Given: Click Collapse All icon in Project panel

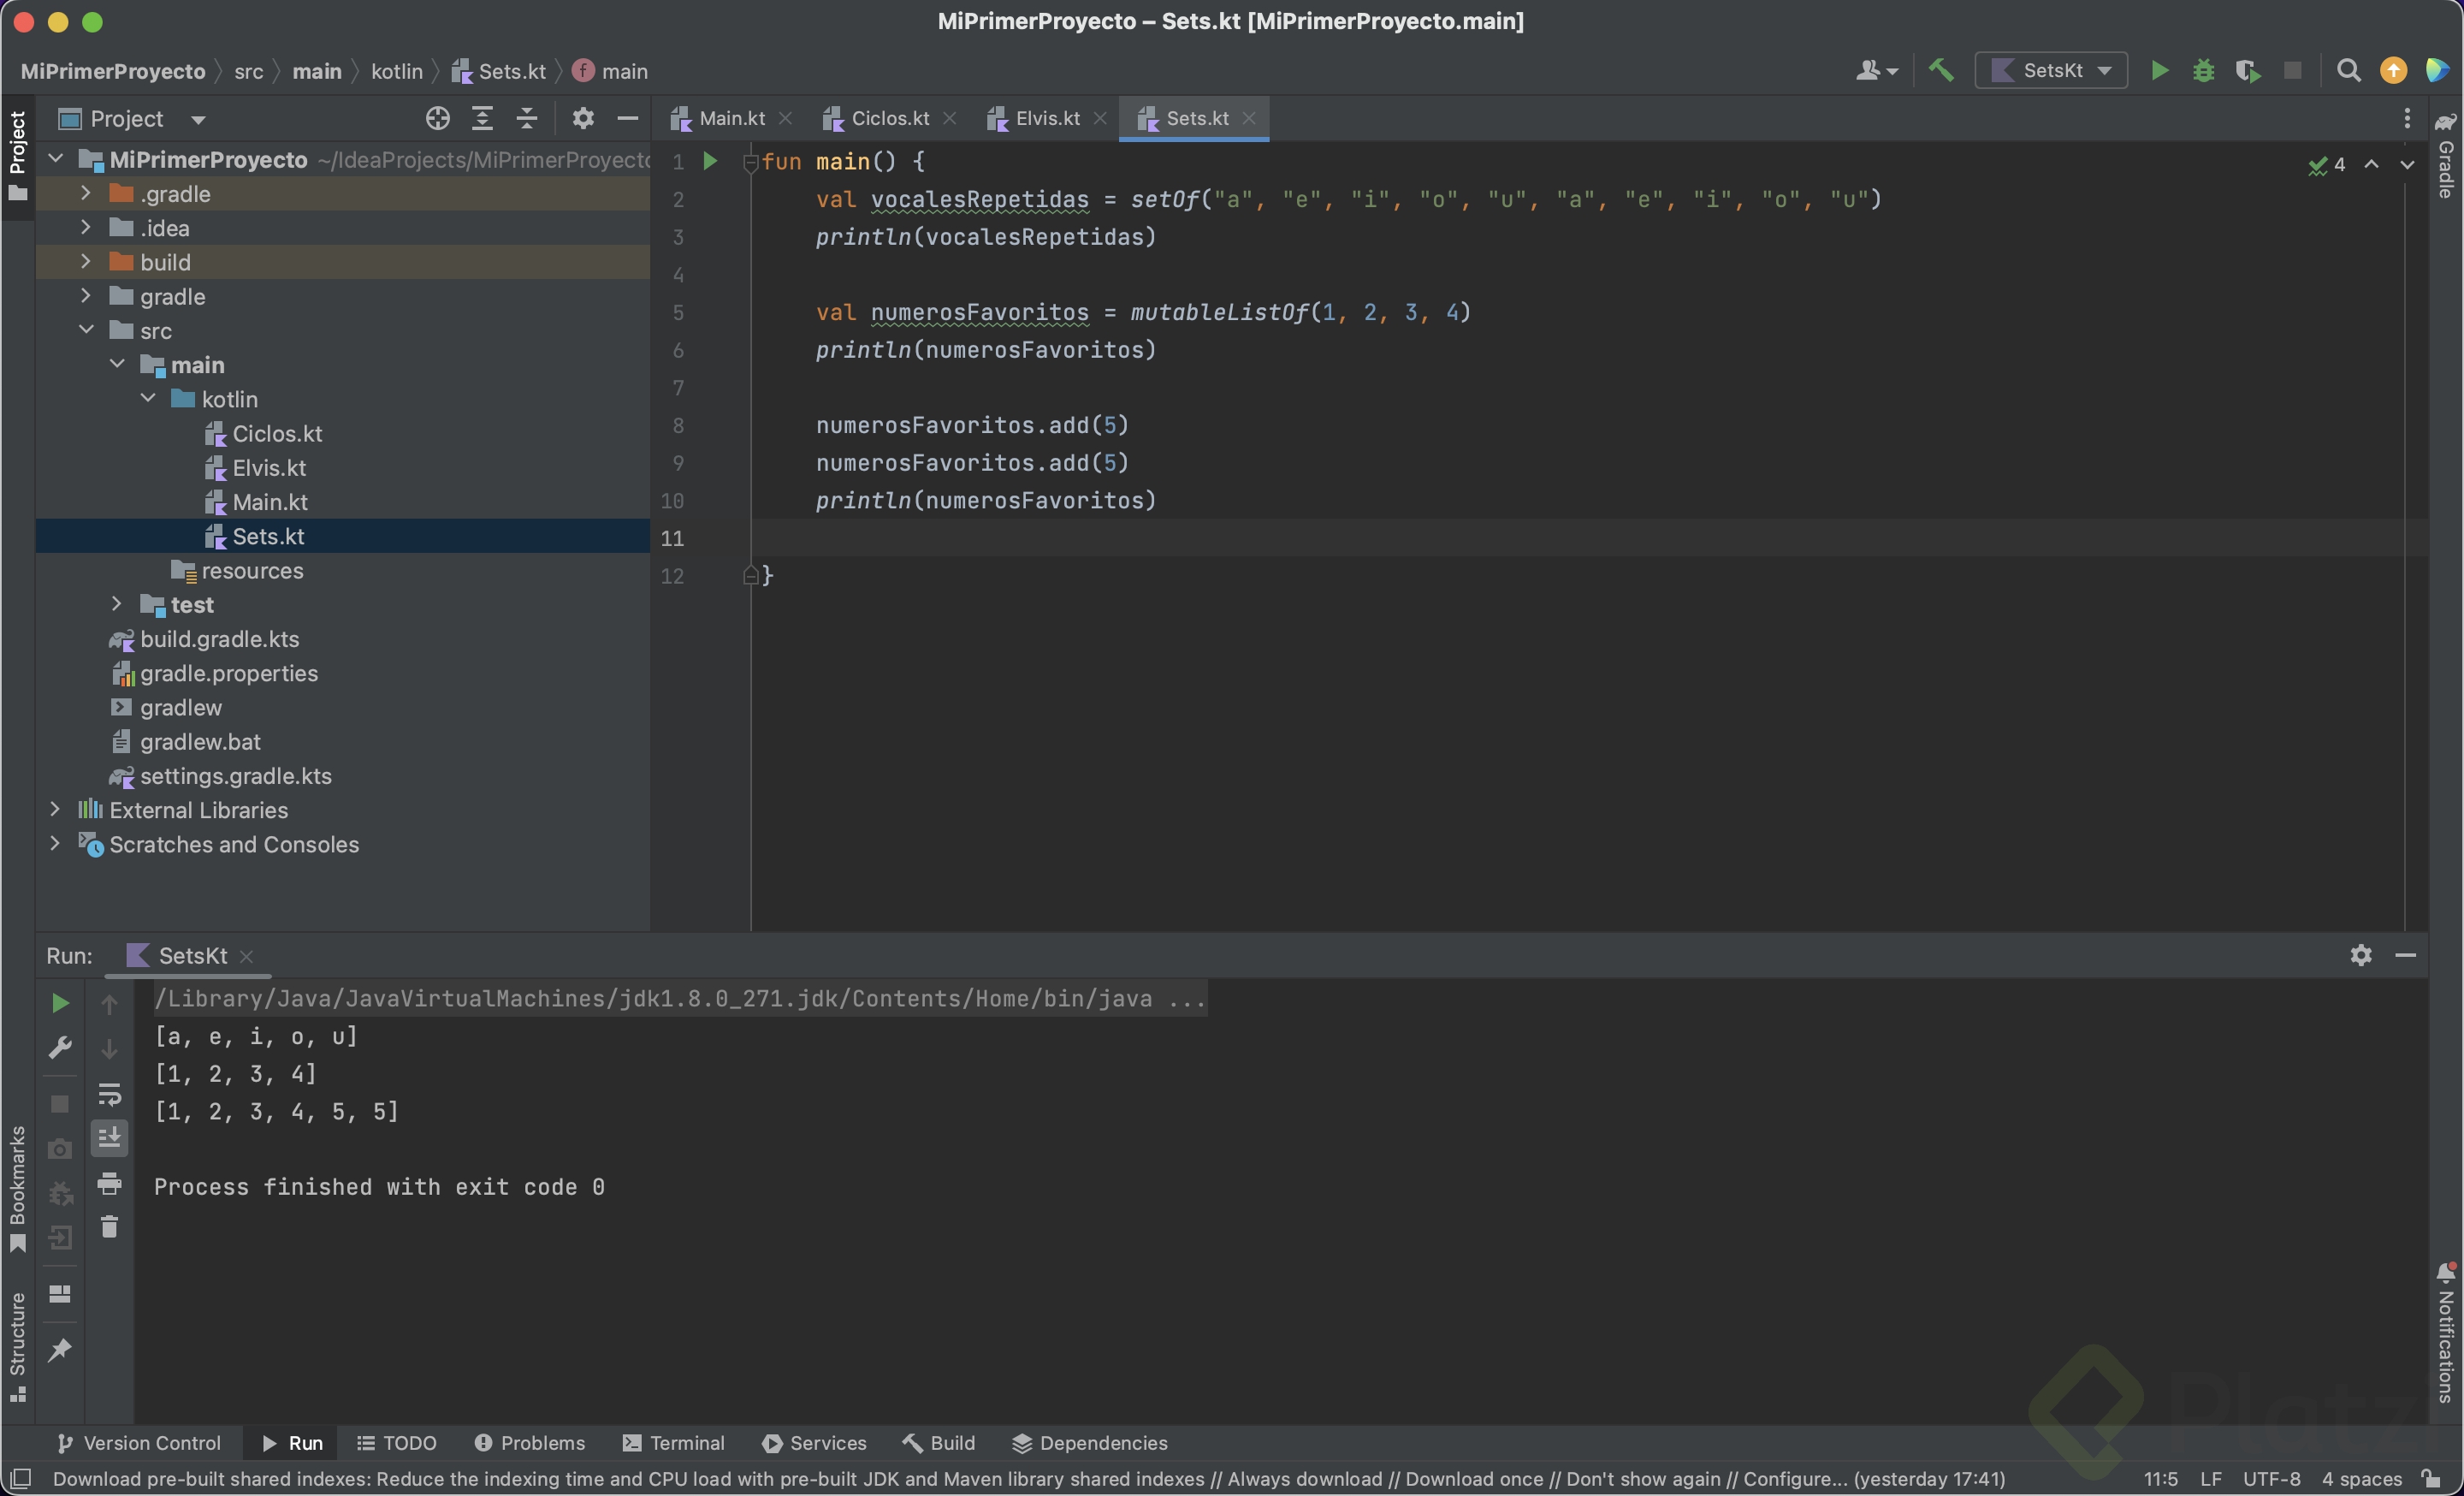Looking at the screenshot, I should click(x=527, y=119).
